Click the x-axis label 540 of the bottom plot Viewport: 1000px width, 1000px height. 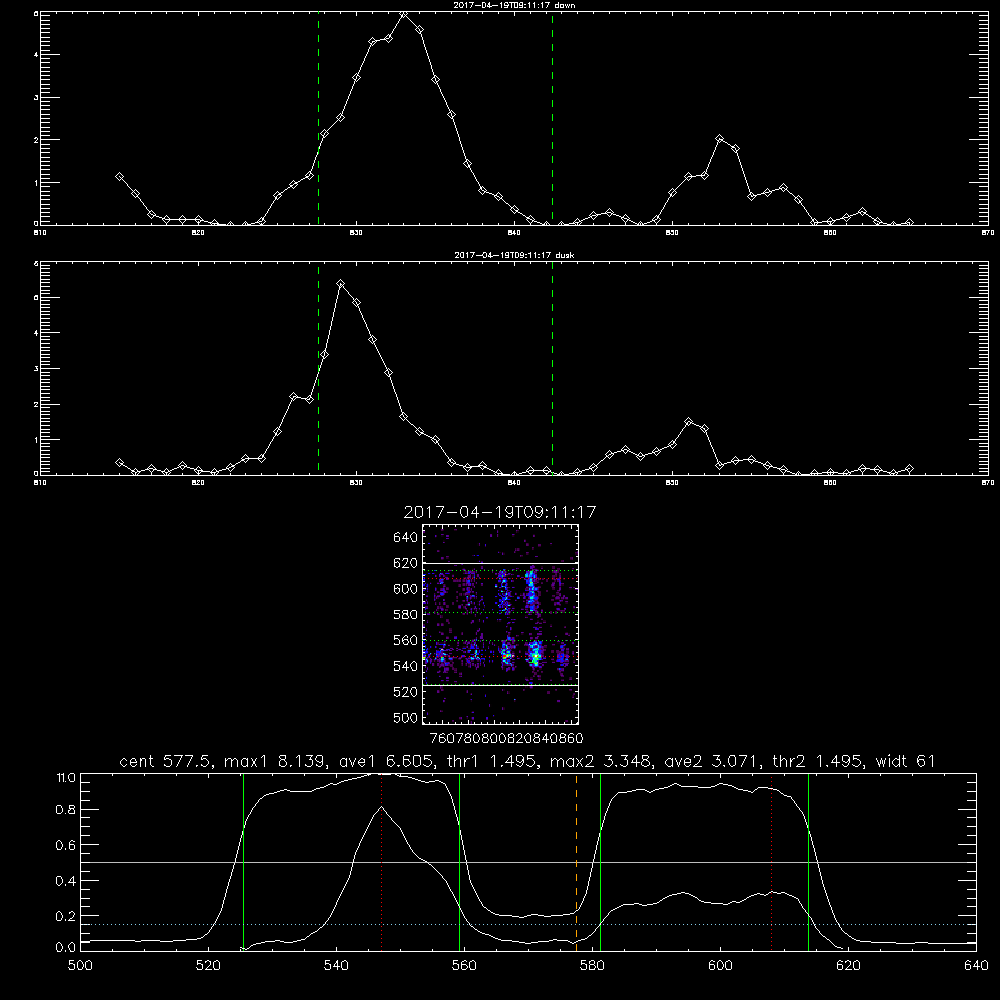(x=336, y=965)
